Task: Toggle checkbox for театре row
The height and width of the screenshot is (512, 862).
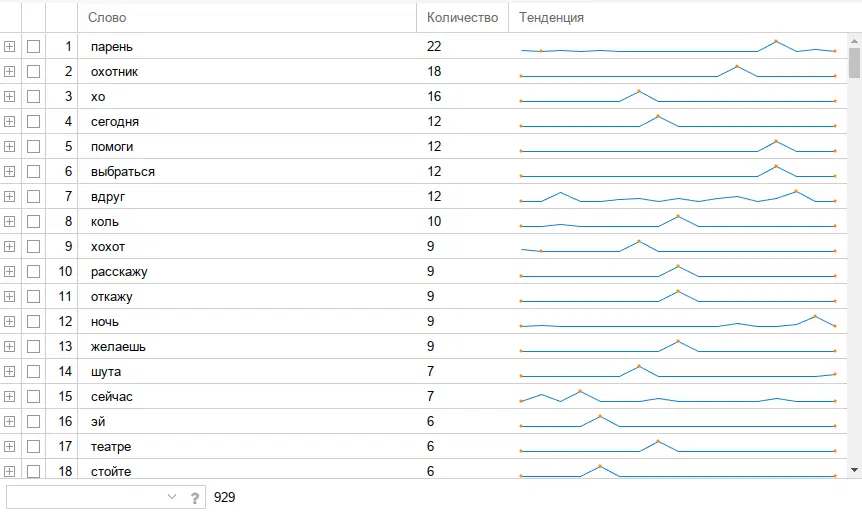Action: click(x=34, y=446)
